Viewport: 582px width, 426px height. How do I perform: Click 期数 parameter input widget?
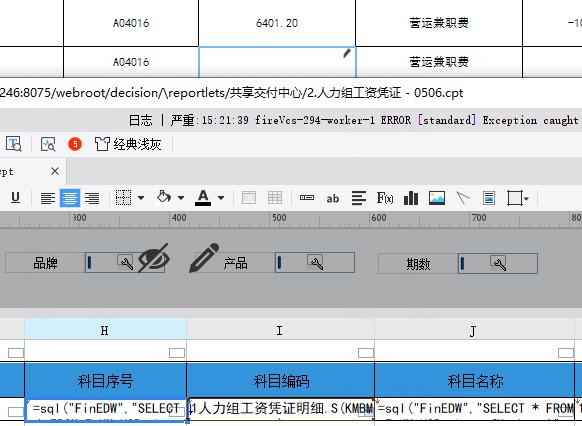pyautogui.click(x=498, y=264)
